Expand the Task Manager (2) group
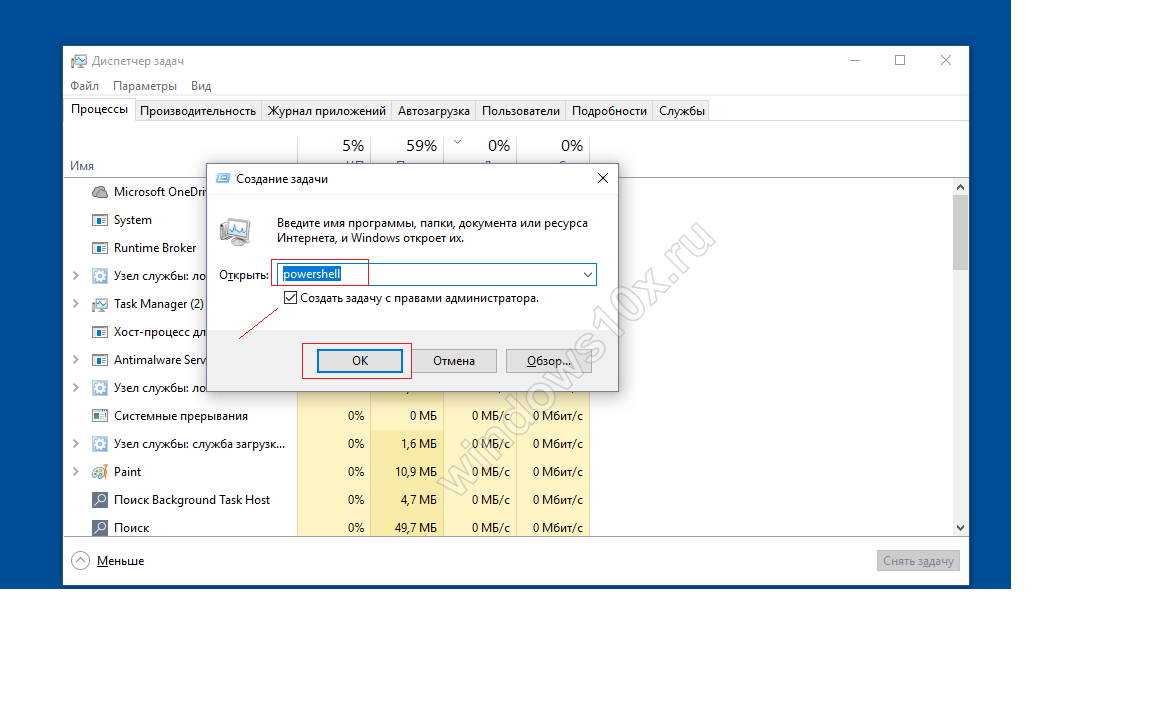This screenshot has width=1152, height=718. click(76, 304)
